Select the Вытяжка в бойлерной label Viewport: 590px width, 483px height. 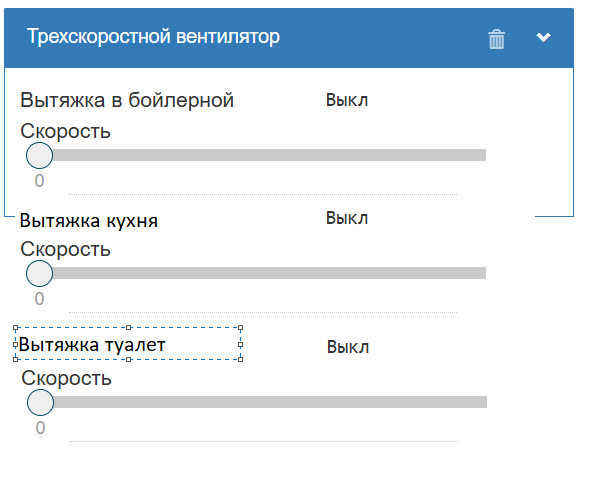click(x=127, y=100)
